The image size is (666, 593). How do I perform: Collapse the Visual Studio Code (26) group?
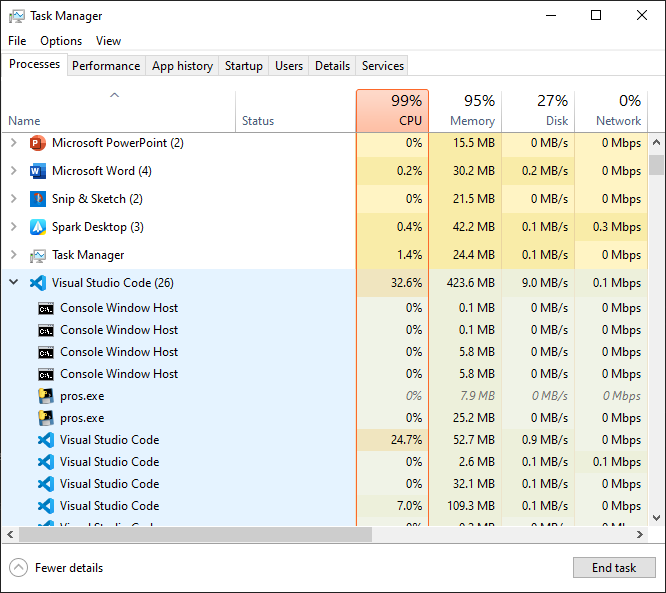pyautogui.click(x=14, y=282)
